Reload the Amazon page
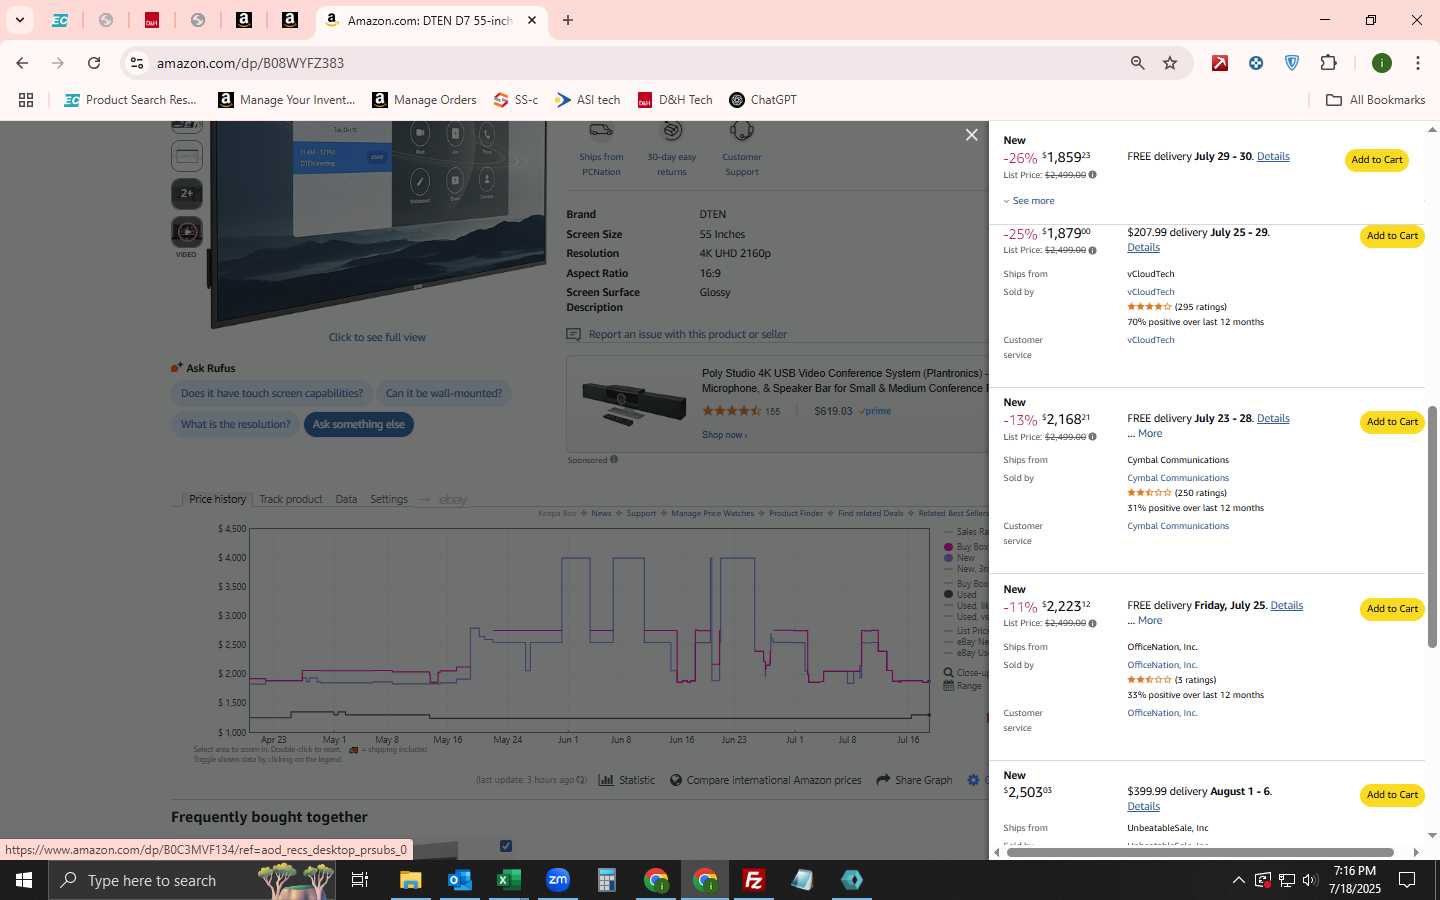Viewport: 1440px width, 900px height. pyautogui.click(x=94, y=63)
